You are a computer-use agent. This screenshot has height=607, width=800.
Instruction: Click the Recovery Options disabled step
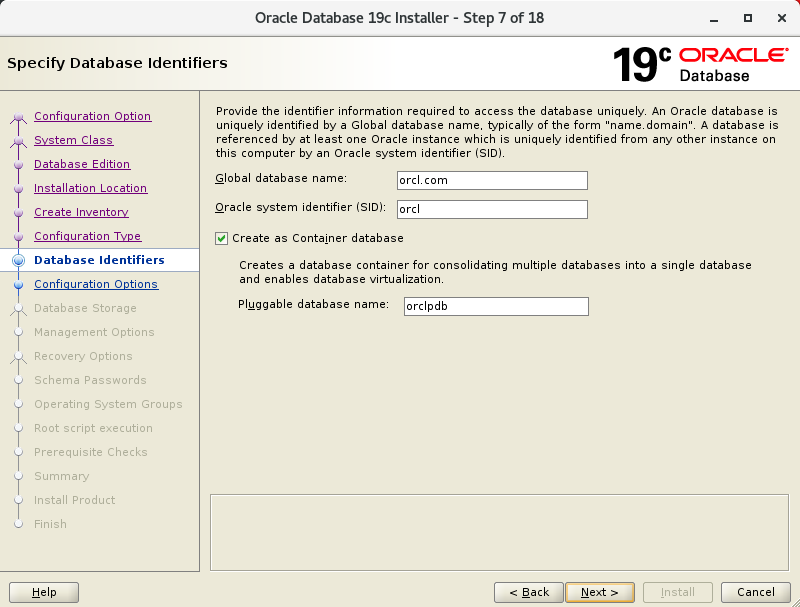pyautogui.click(x=83, y=356)
